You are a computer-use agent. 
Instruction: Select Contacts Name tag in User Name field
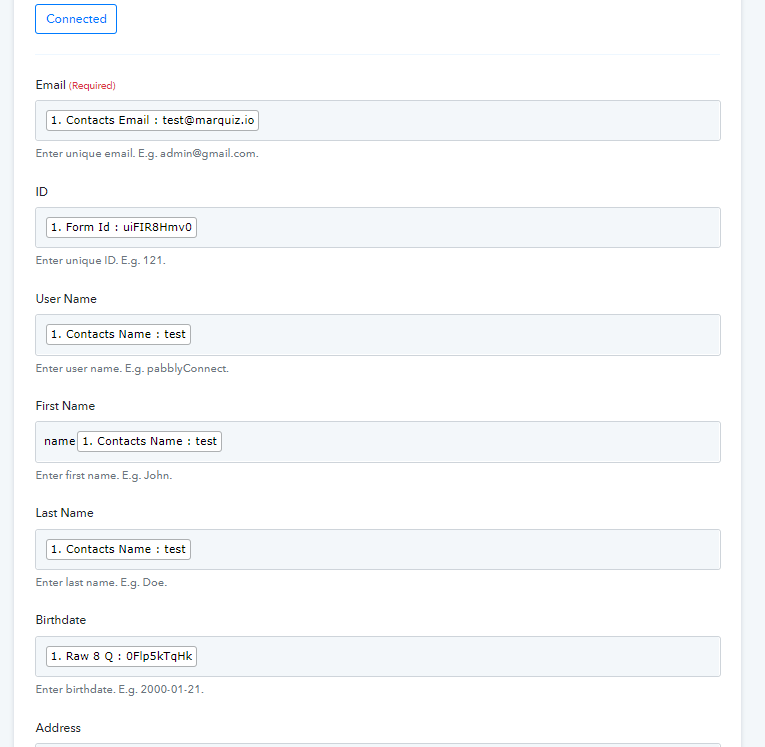(118, 334)
